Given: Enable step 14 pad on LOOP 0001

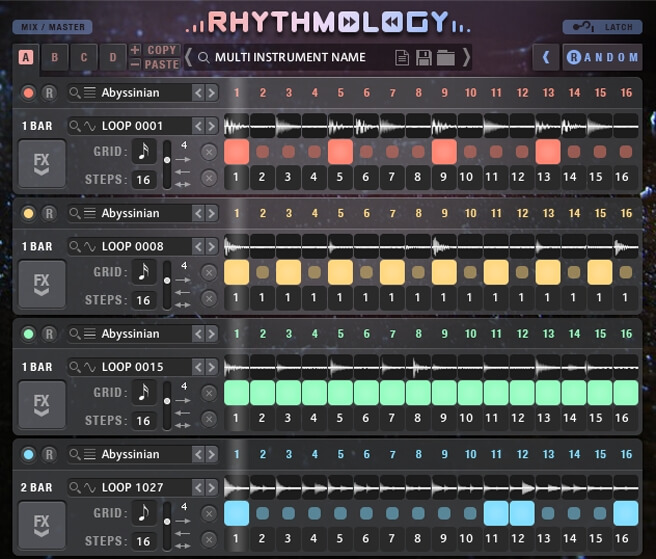Looking at the screenshot, I should coord(574,151).
